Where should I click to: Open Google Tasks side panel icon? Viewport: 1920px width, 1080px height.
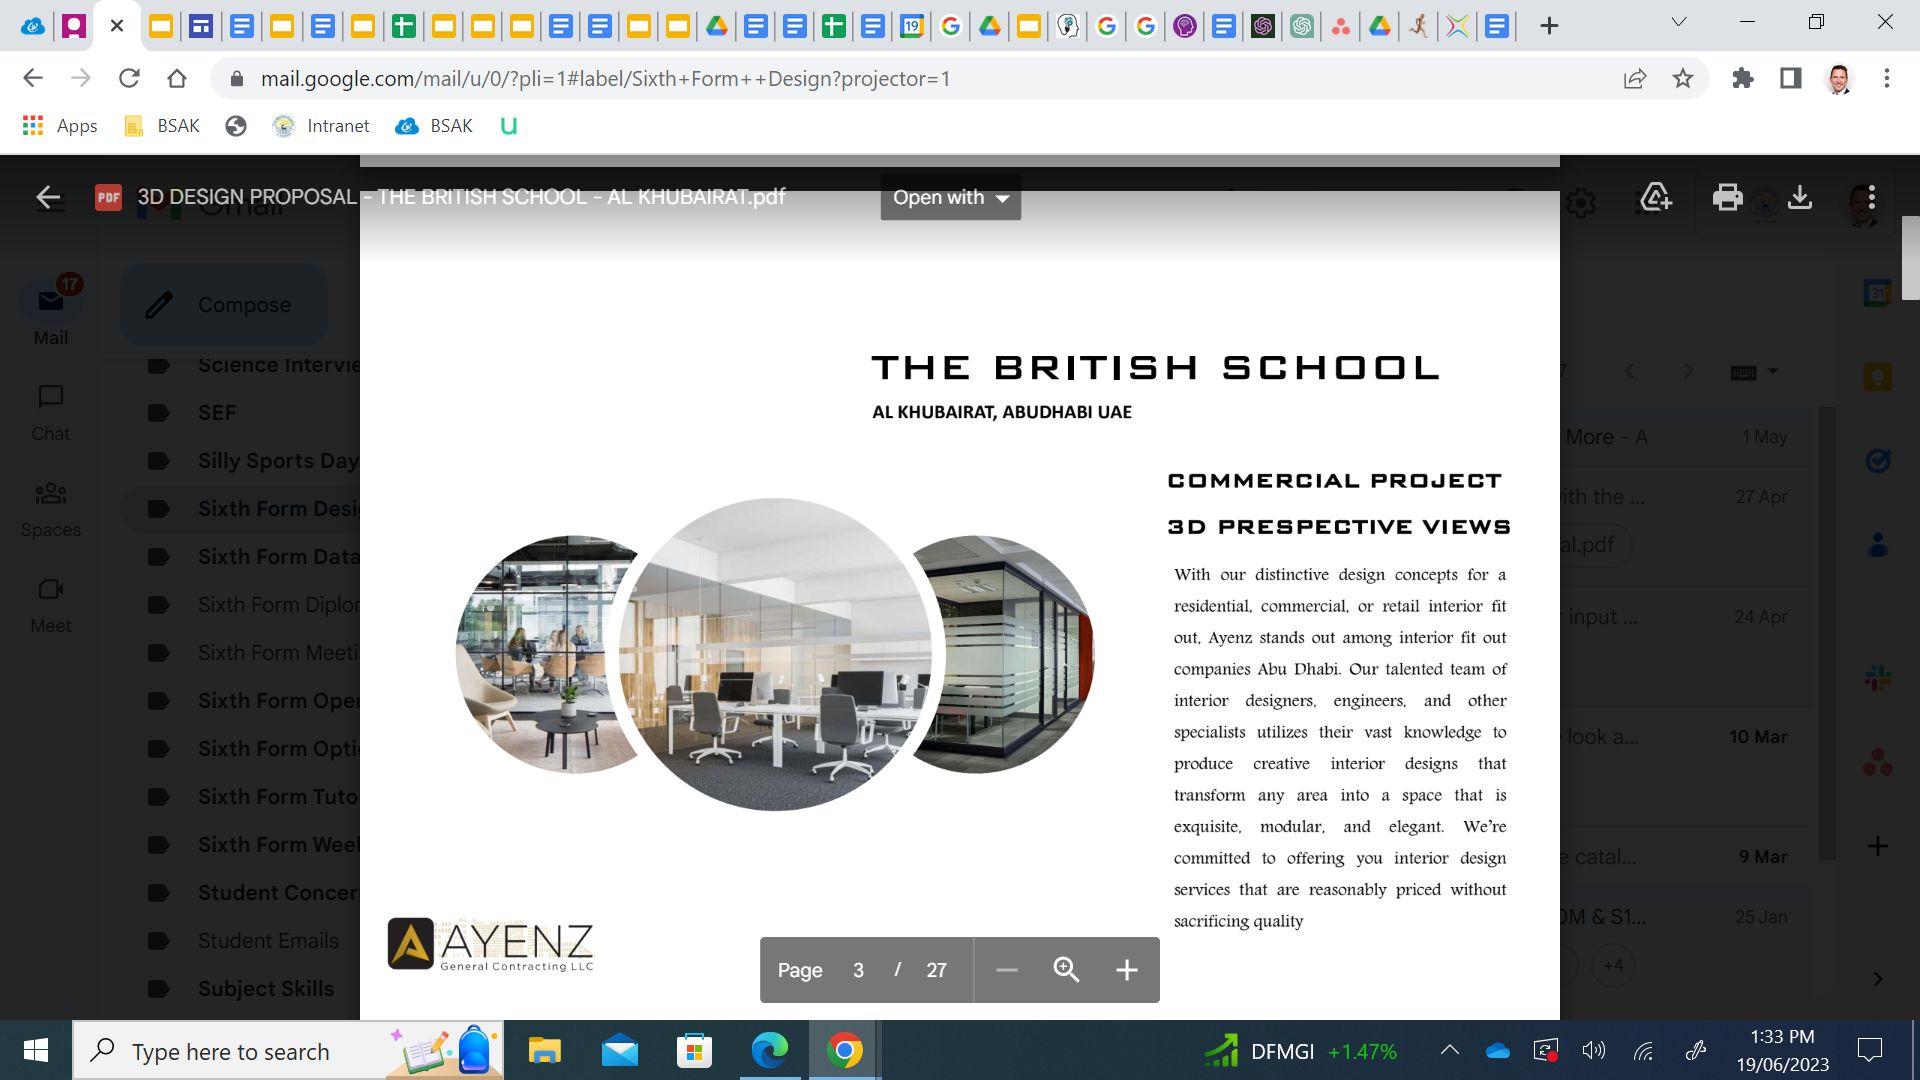[x=1877, y=461]
